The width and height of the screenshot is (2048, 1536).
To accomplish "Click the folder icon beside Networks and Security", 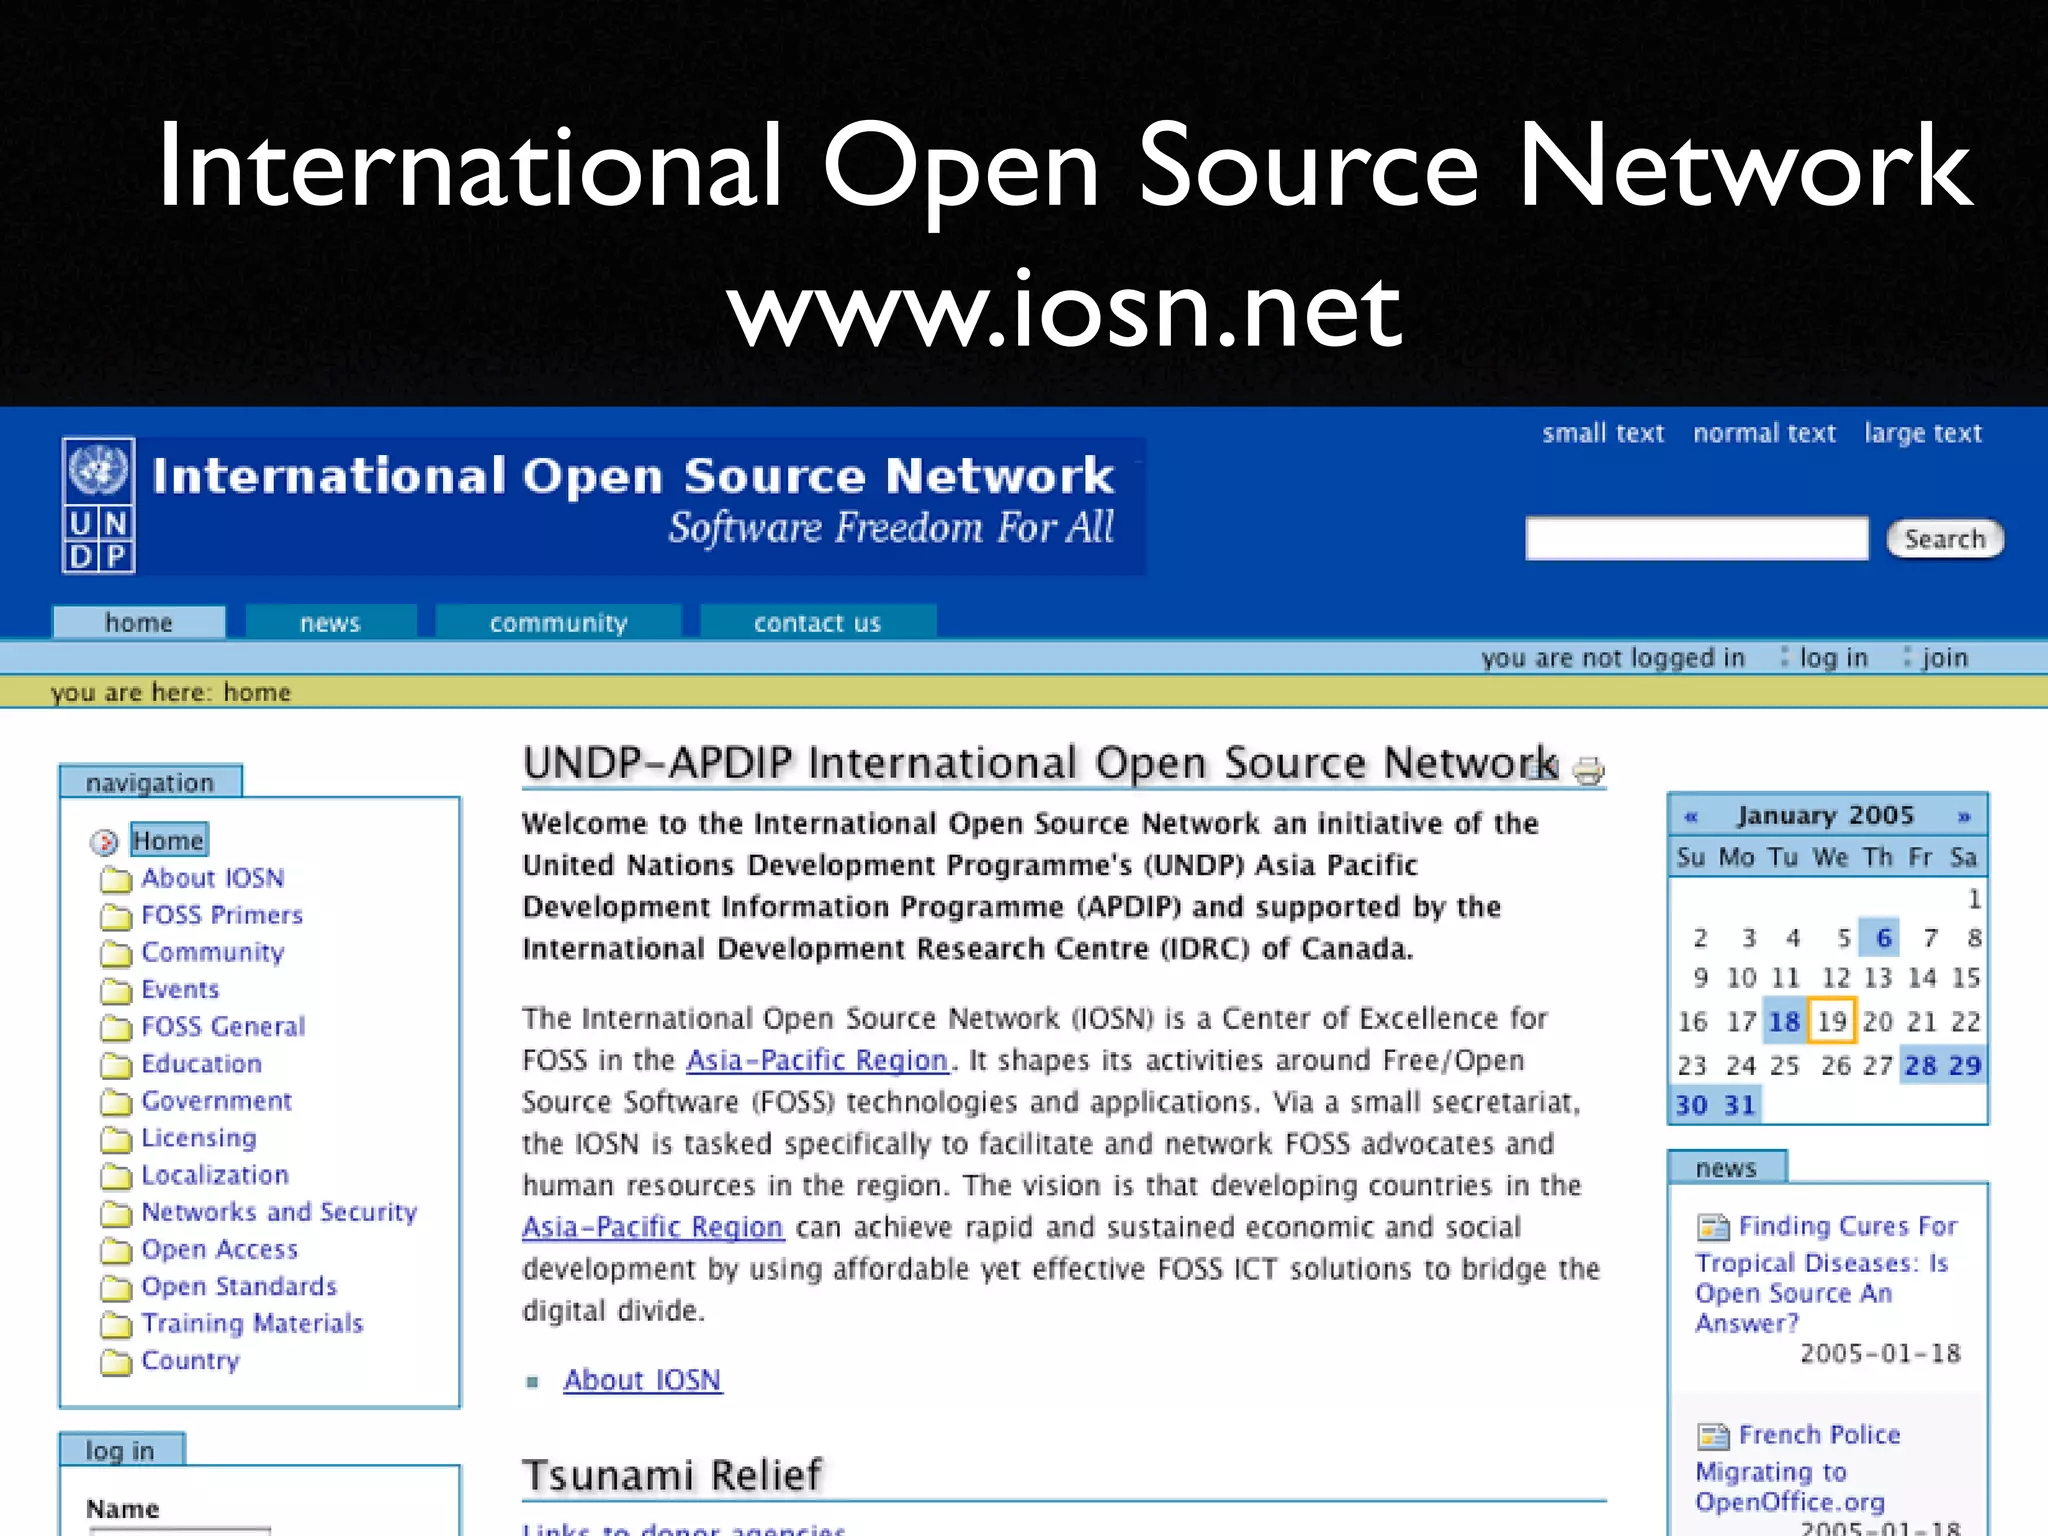I will click(x=116, y=1213).
